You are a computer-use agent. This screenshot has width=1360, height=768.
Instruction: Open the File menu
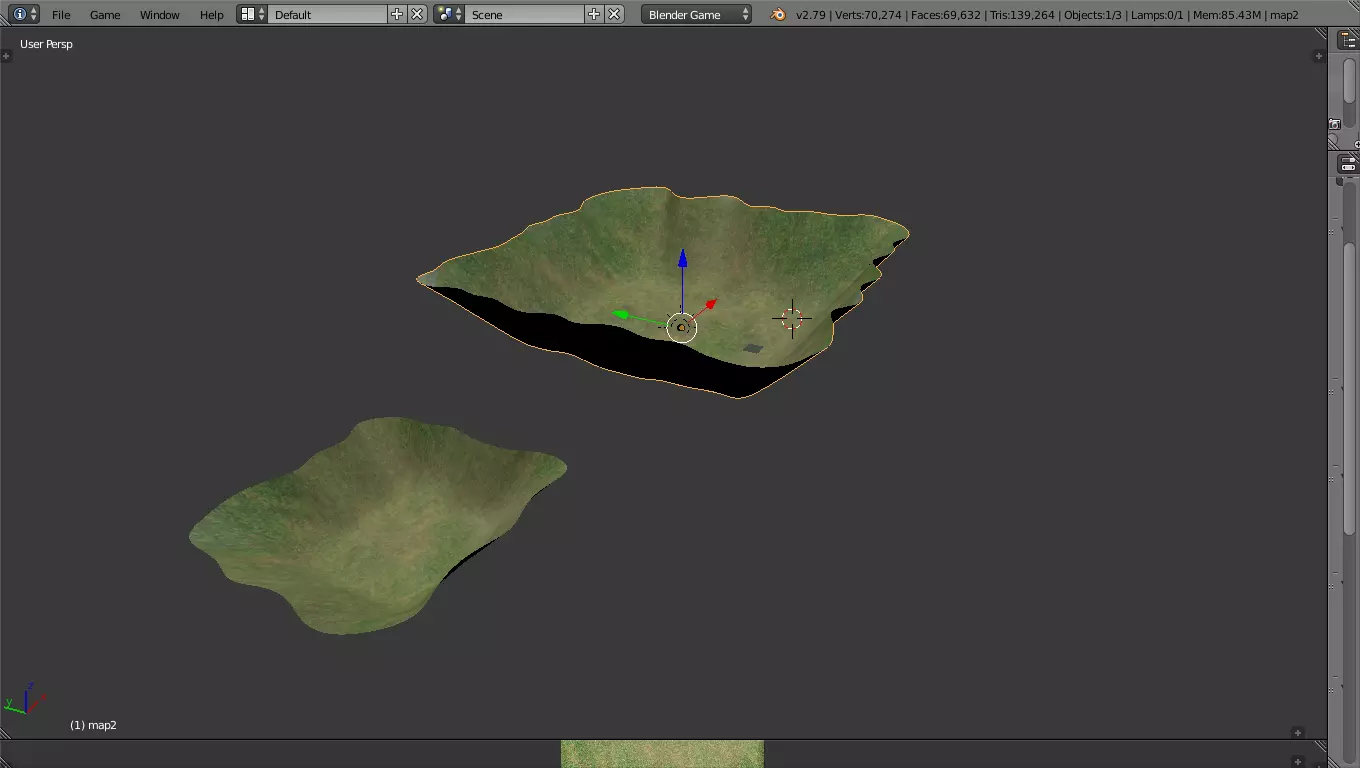point(61,14)
